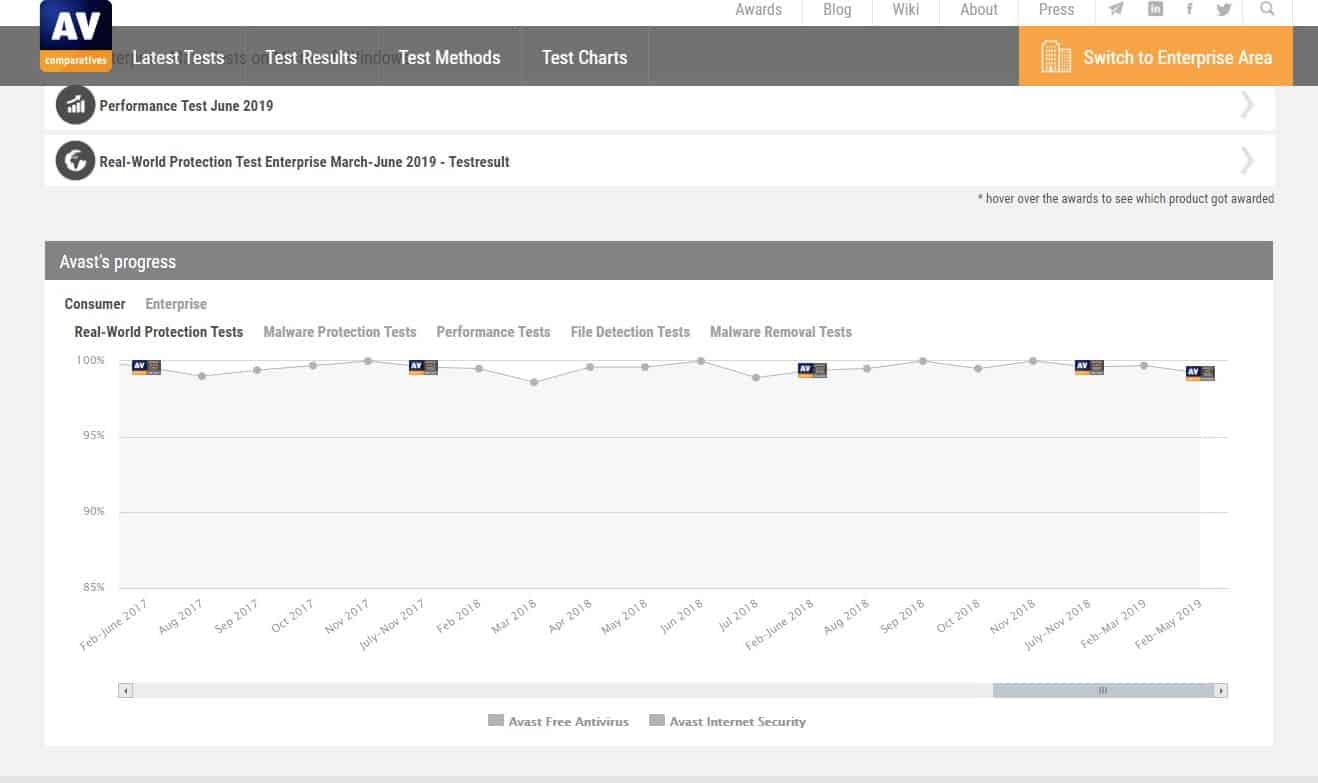Open the Wiki link
1318x783 pixels.
coord(906,10)
